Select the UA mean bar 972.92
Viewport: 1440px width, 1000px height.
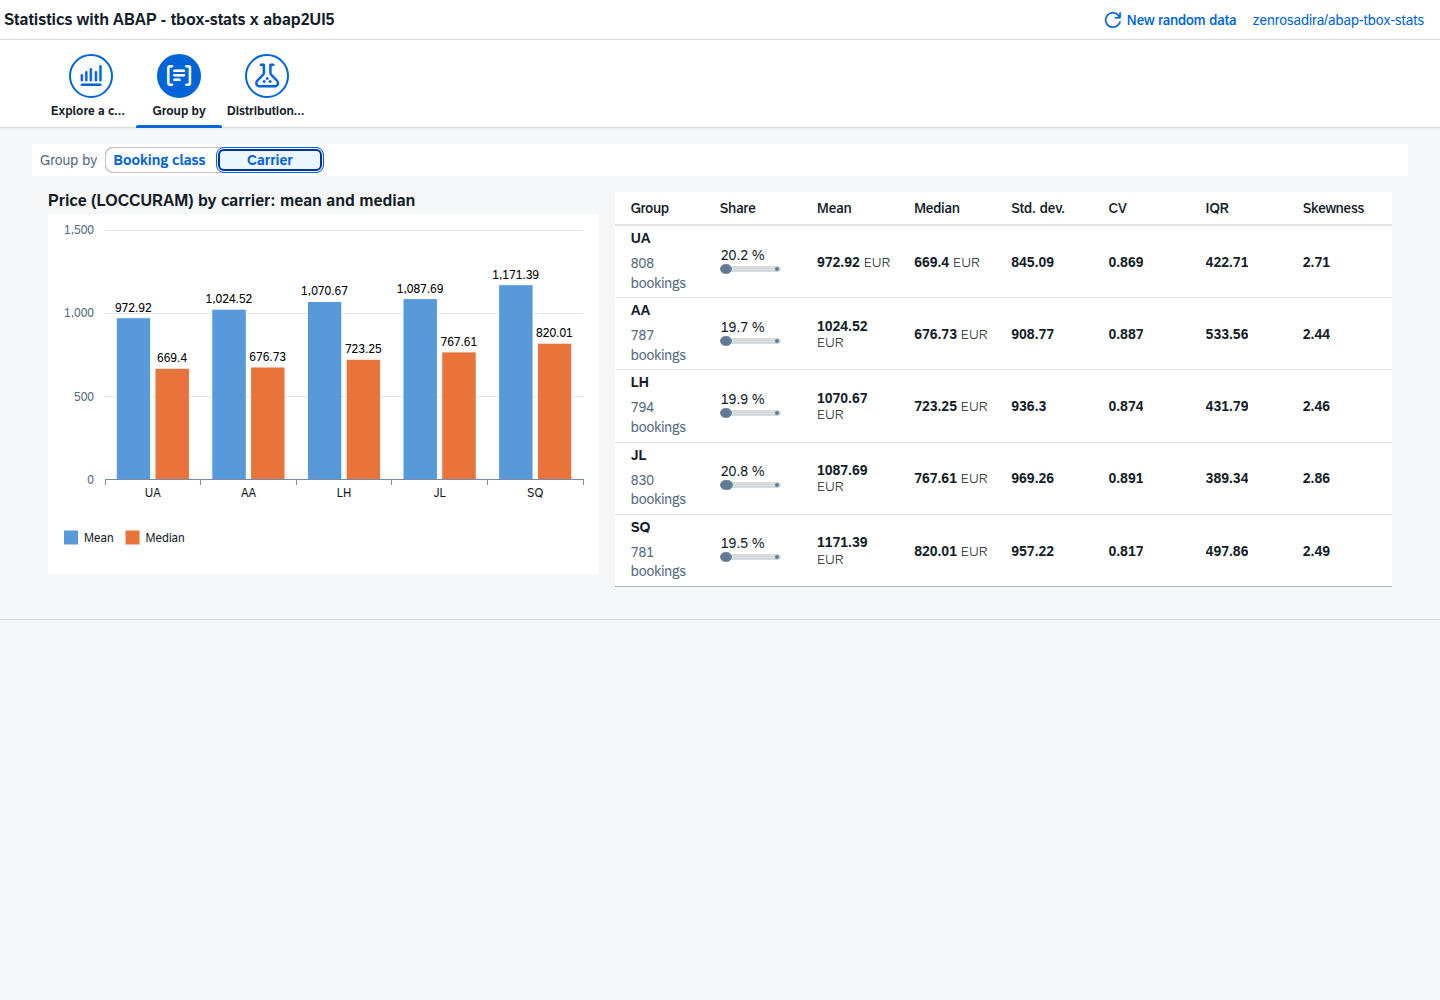pyautogui.click(x=133, y=398)
